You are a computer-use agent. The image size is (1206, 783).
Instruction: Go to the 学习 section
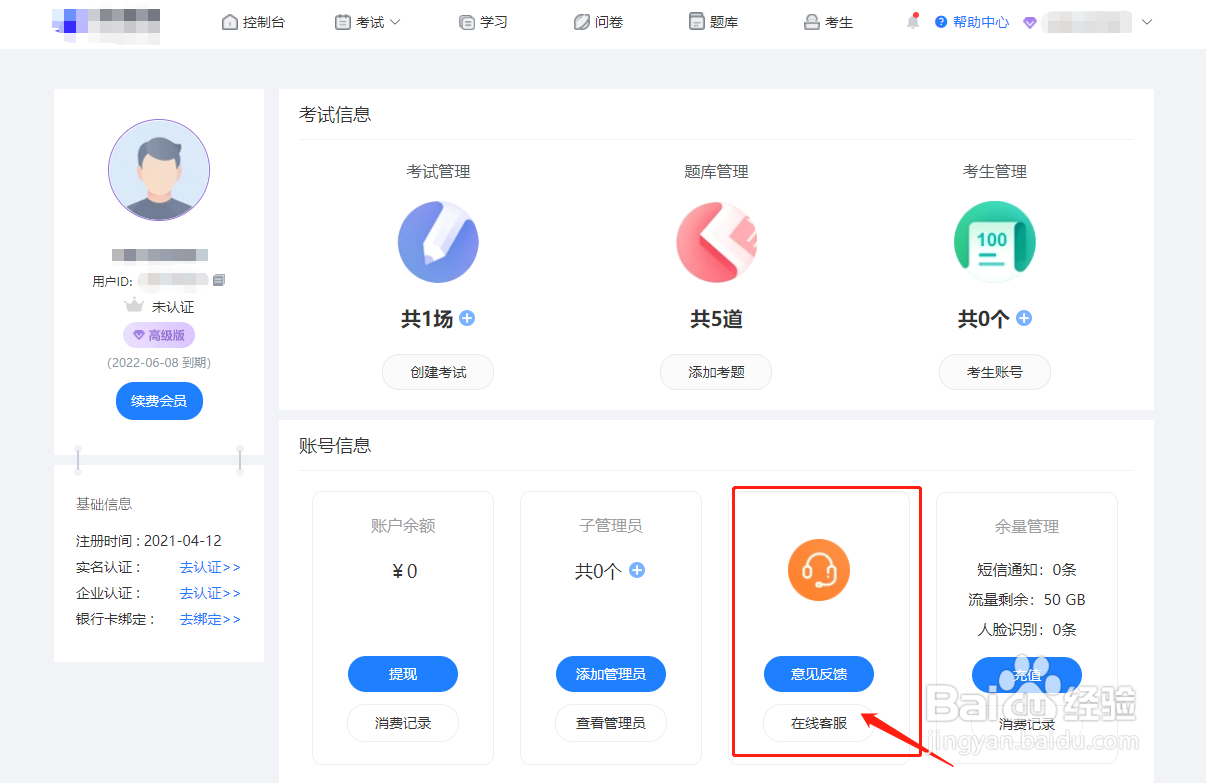483,22
